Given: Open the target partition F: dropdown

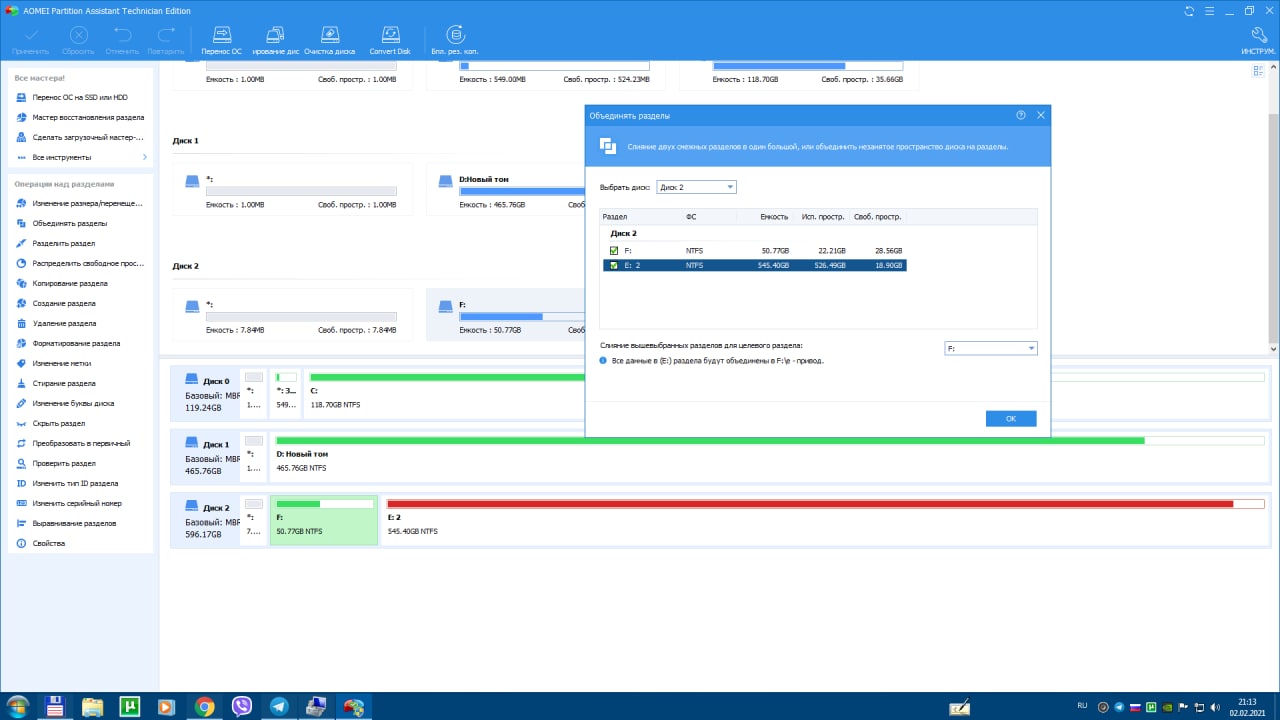Looking at the screenshot, I should tap(991, 348).
